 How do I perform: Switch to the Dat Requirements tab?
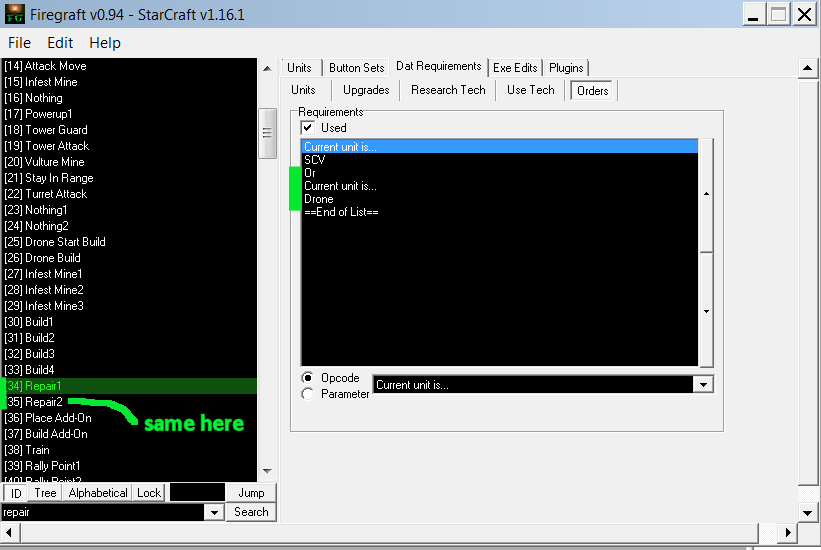tap(439, 66)
